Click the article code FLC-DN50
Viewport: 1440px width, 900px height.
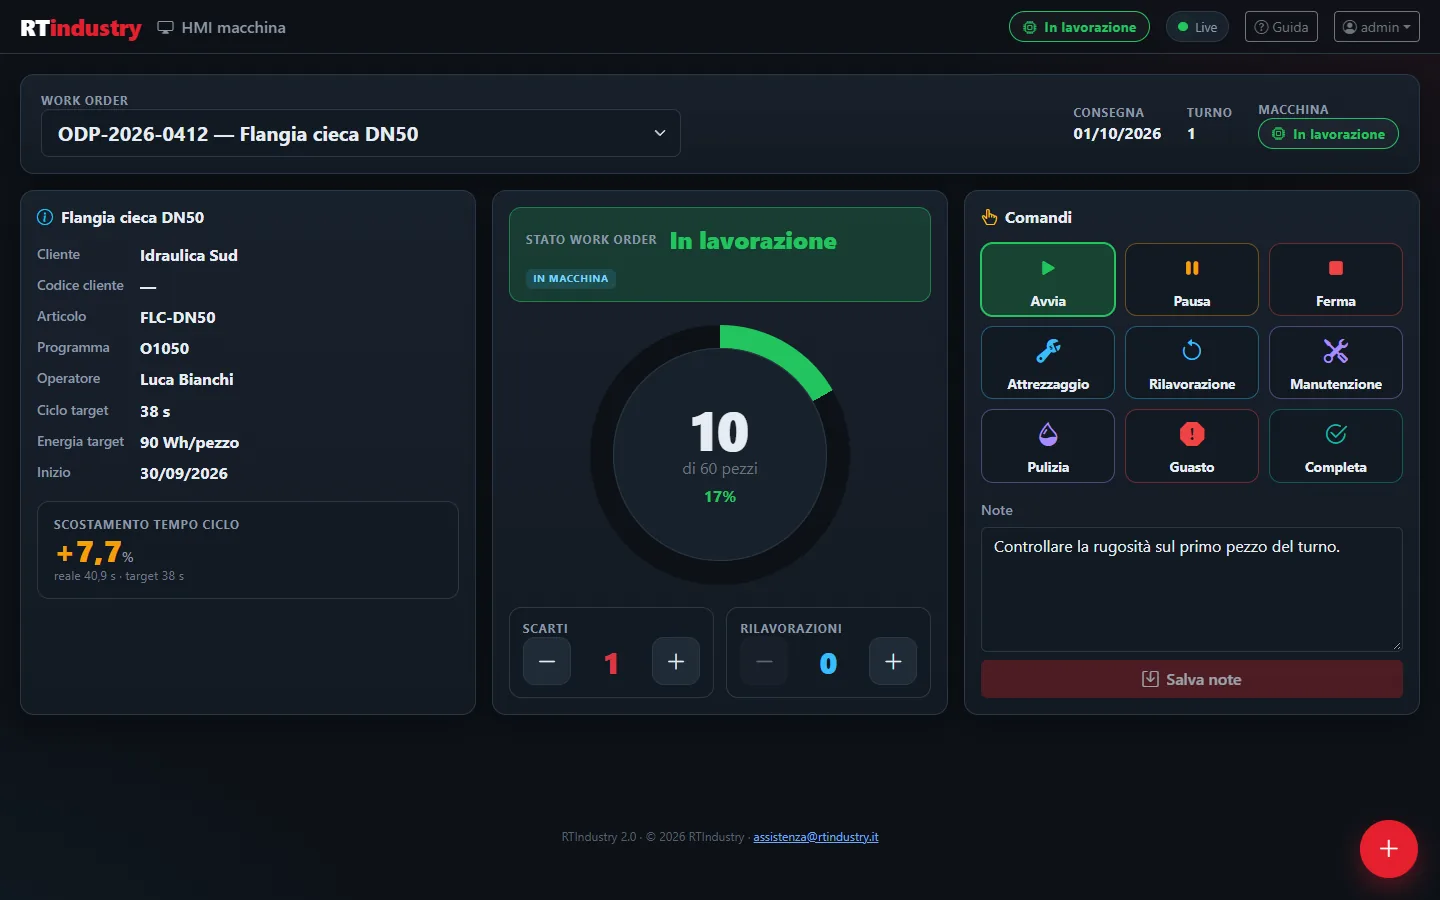click(x=178, y=318)
